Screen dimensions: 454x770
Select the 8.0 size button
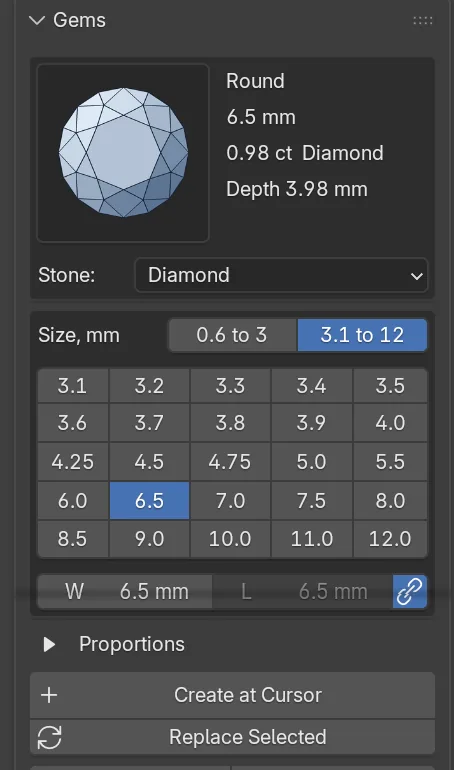(390, 501)
